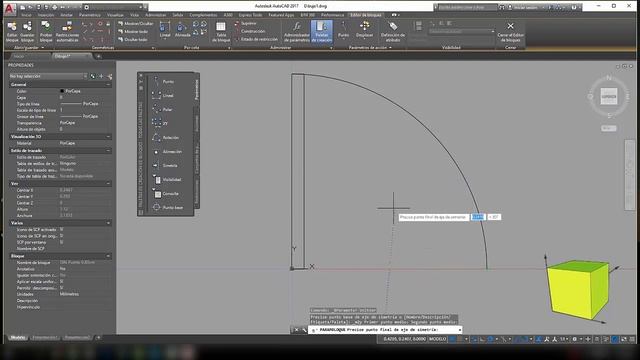Open the Express Tools ribbon tab
Viewport: 640px width, 360px height.
pyautogui.click(x=251, y=15)
